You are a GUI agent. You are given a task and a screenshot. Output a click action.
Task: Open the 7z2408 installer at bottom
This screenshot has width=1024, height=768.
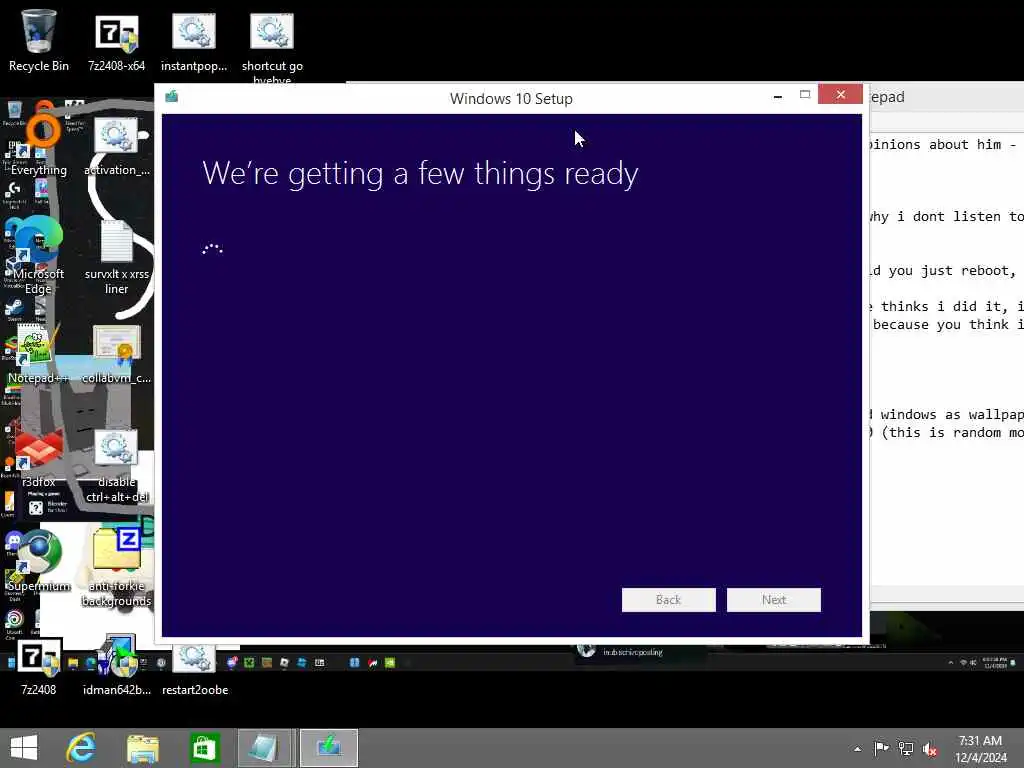(x=39, y=666)
